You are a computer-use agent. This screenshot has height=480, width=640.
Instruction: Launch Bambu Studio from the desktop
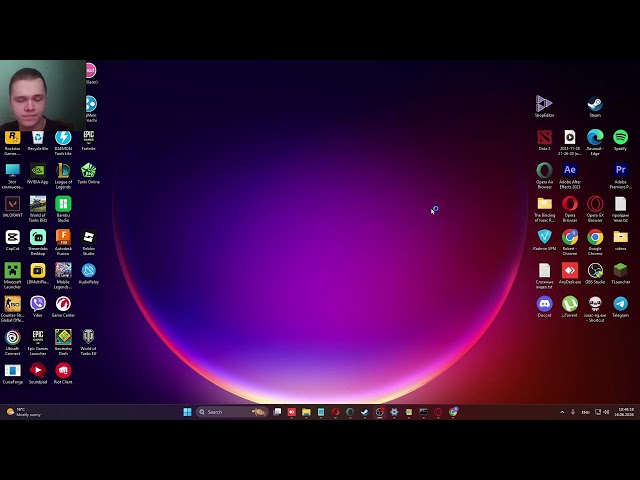click(x=63, y=209)
